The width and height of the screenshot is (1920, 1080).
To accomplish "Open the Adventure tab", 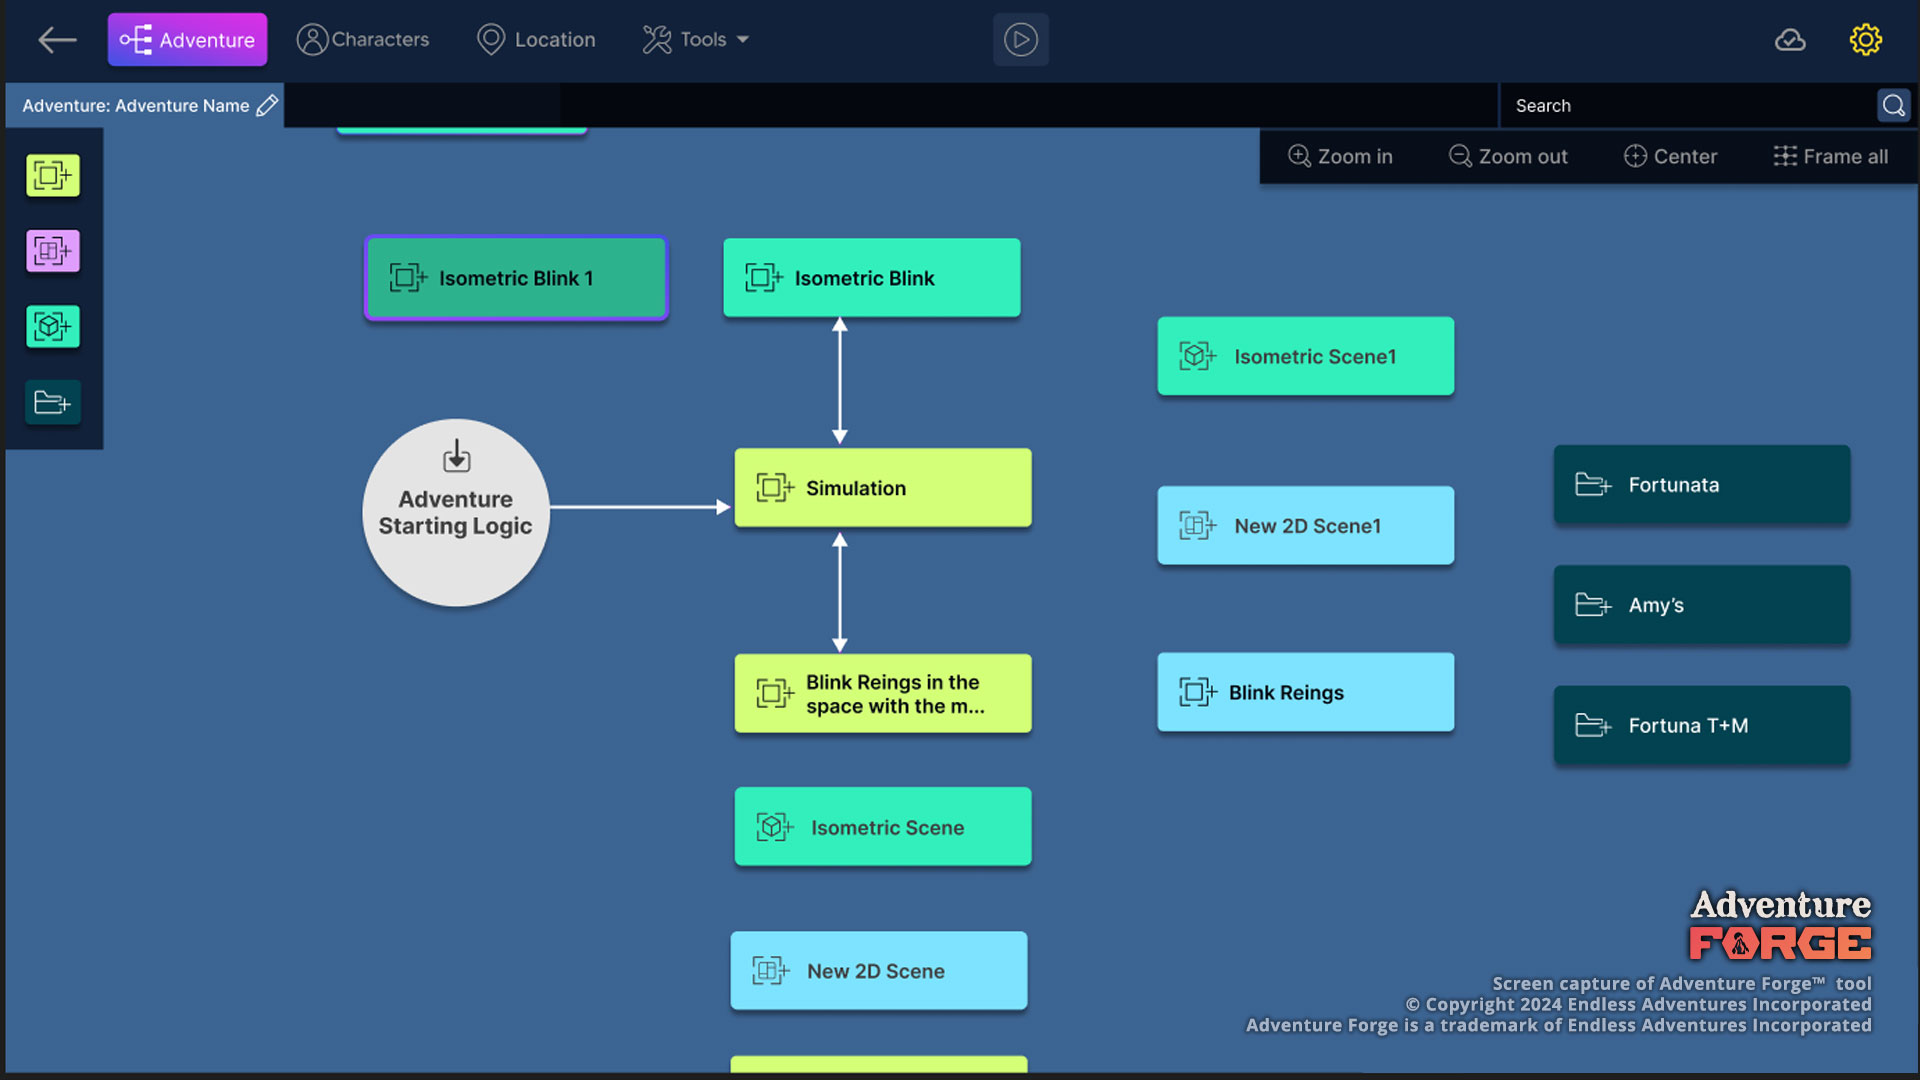I will point(187,40).
